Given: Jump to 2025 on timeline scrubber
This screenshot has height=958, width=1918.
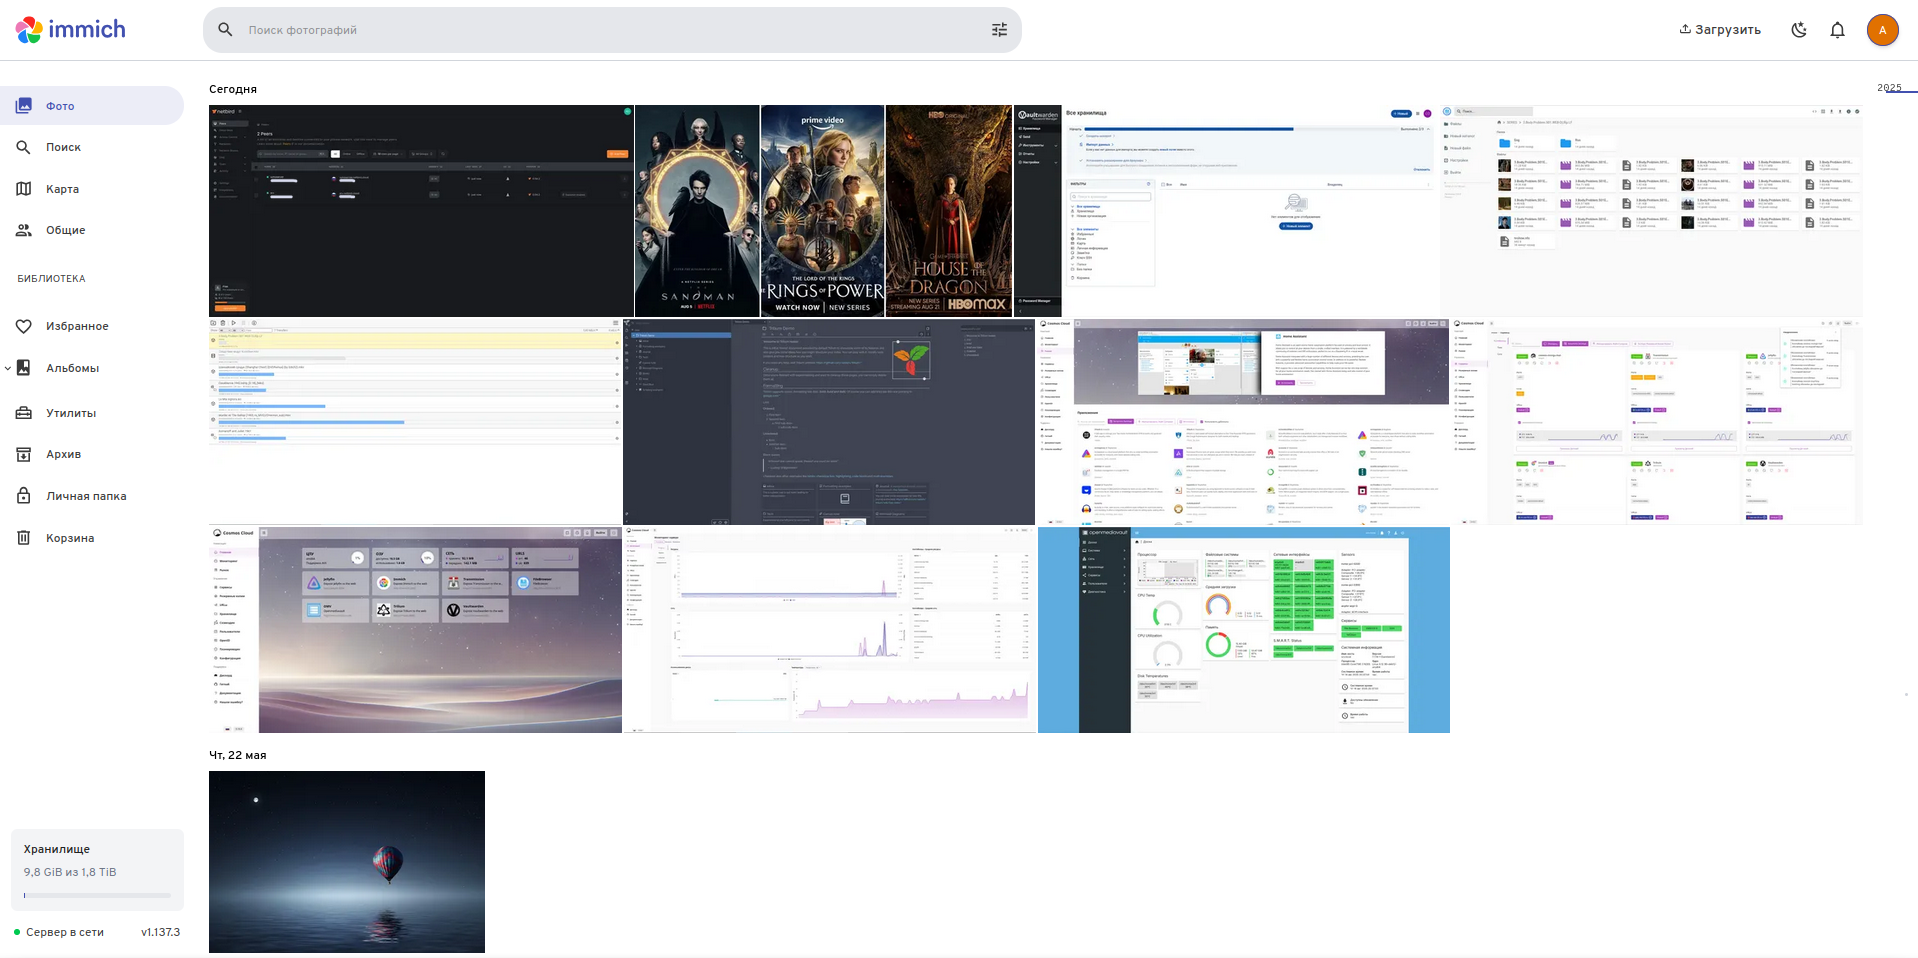Looking at the screenshot, I should tap(1889, 88).
